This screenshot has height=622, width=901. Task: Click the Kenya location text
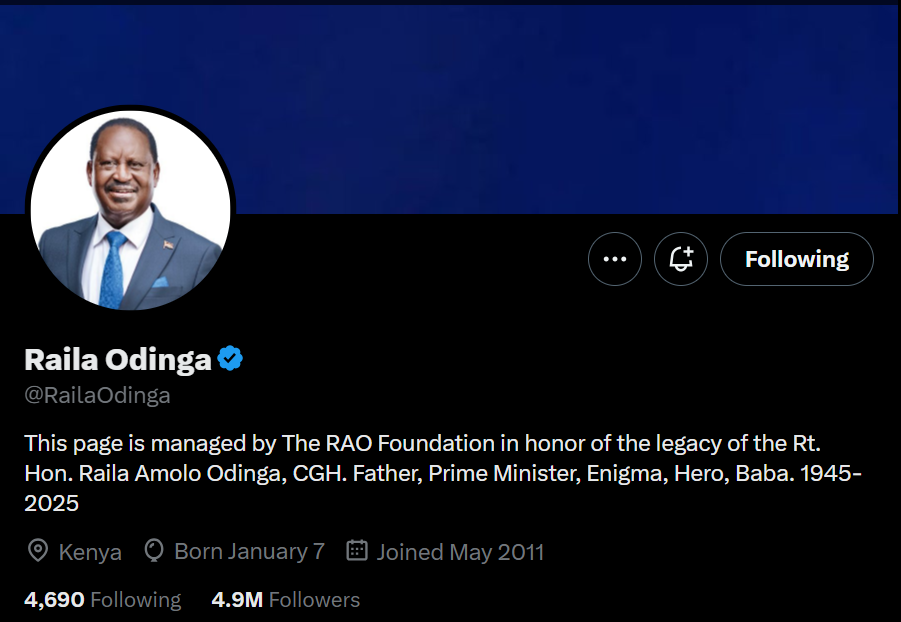(90, 552)
